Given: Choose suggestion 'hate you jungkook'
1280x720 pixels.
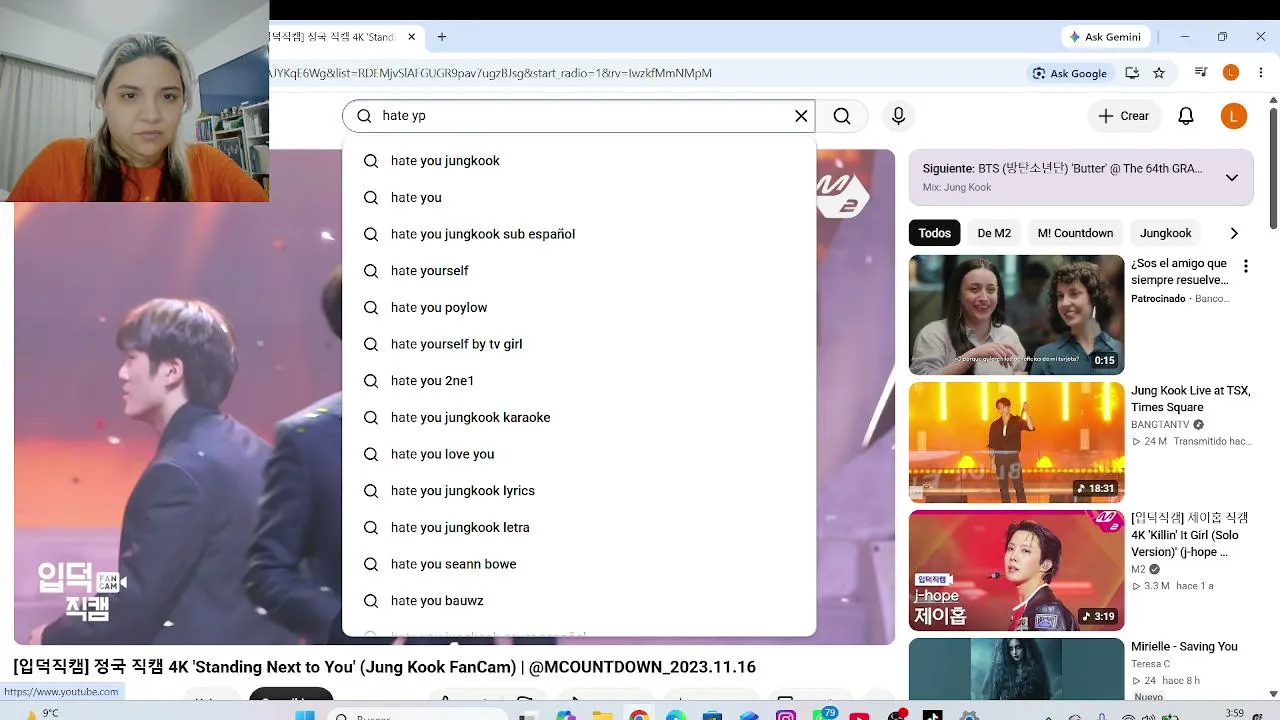Looking at the screenshot, I should point(579,161).
